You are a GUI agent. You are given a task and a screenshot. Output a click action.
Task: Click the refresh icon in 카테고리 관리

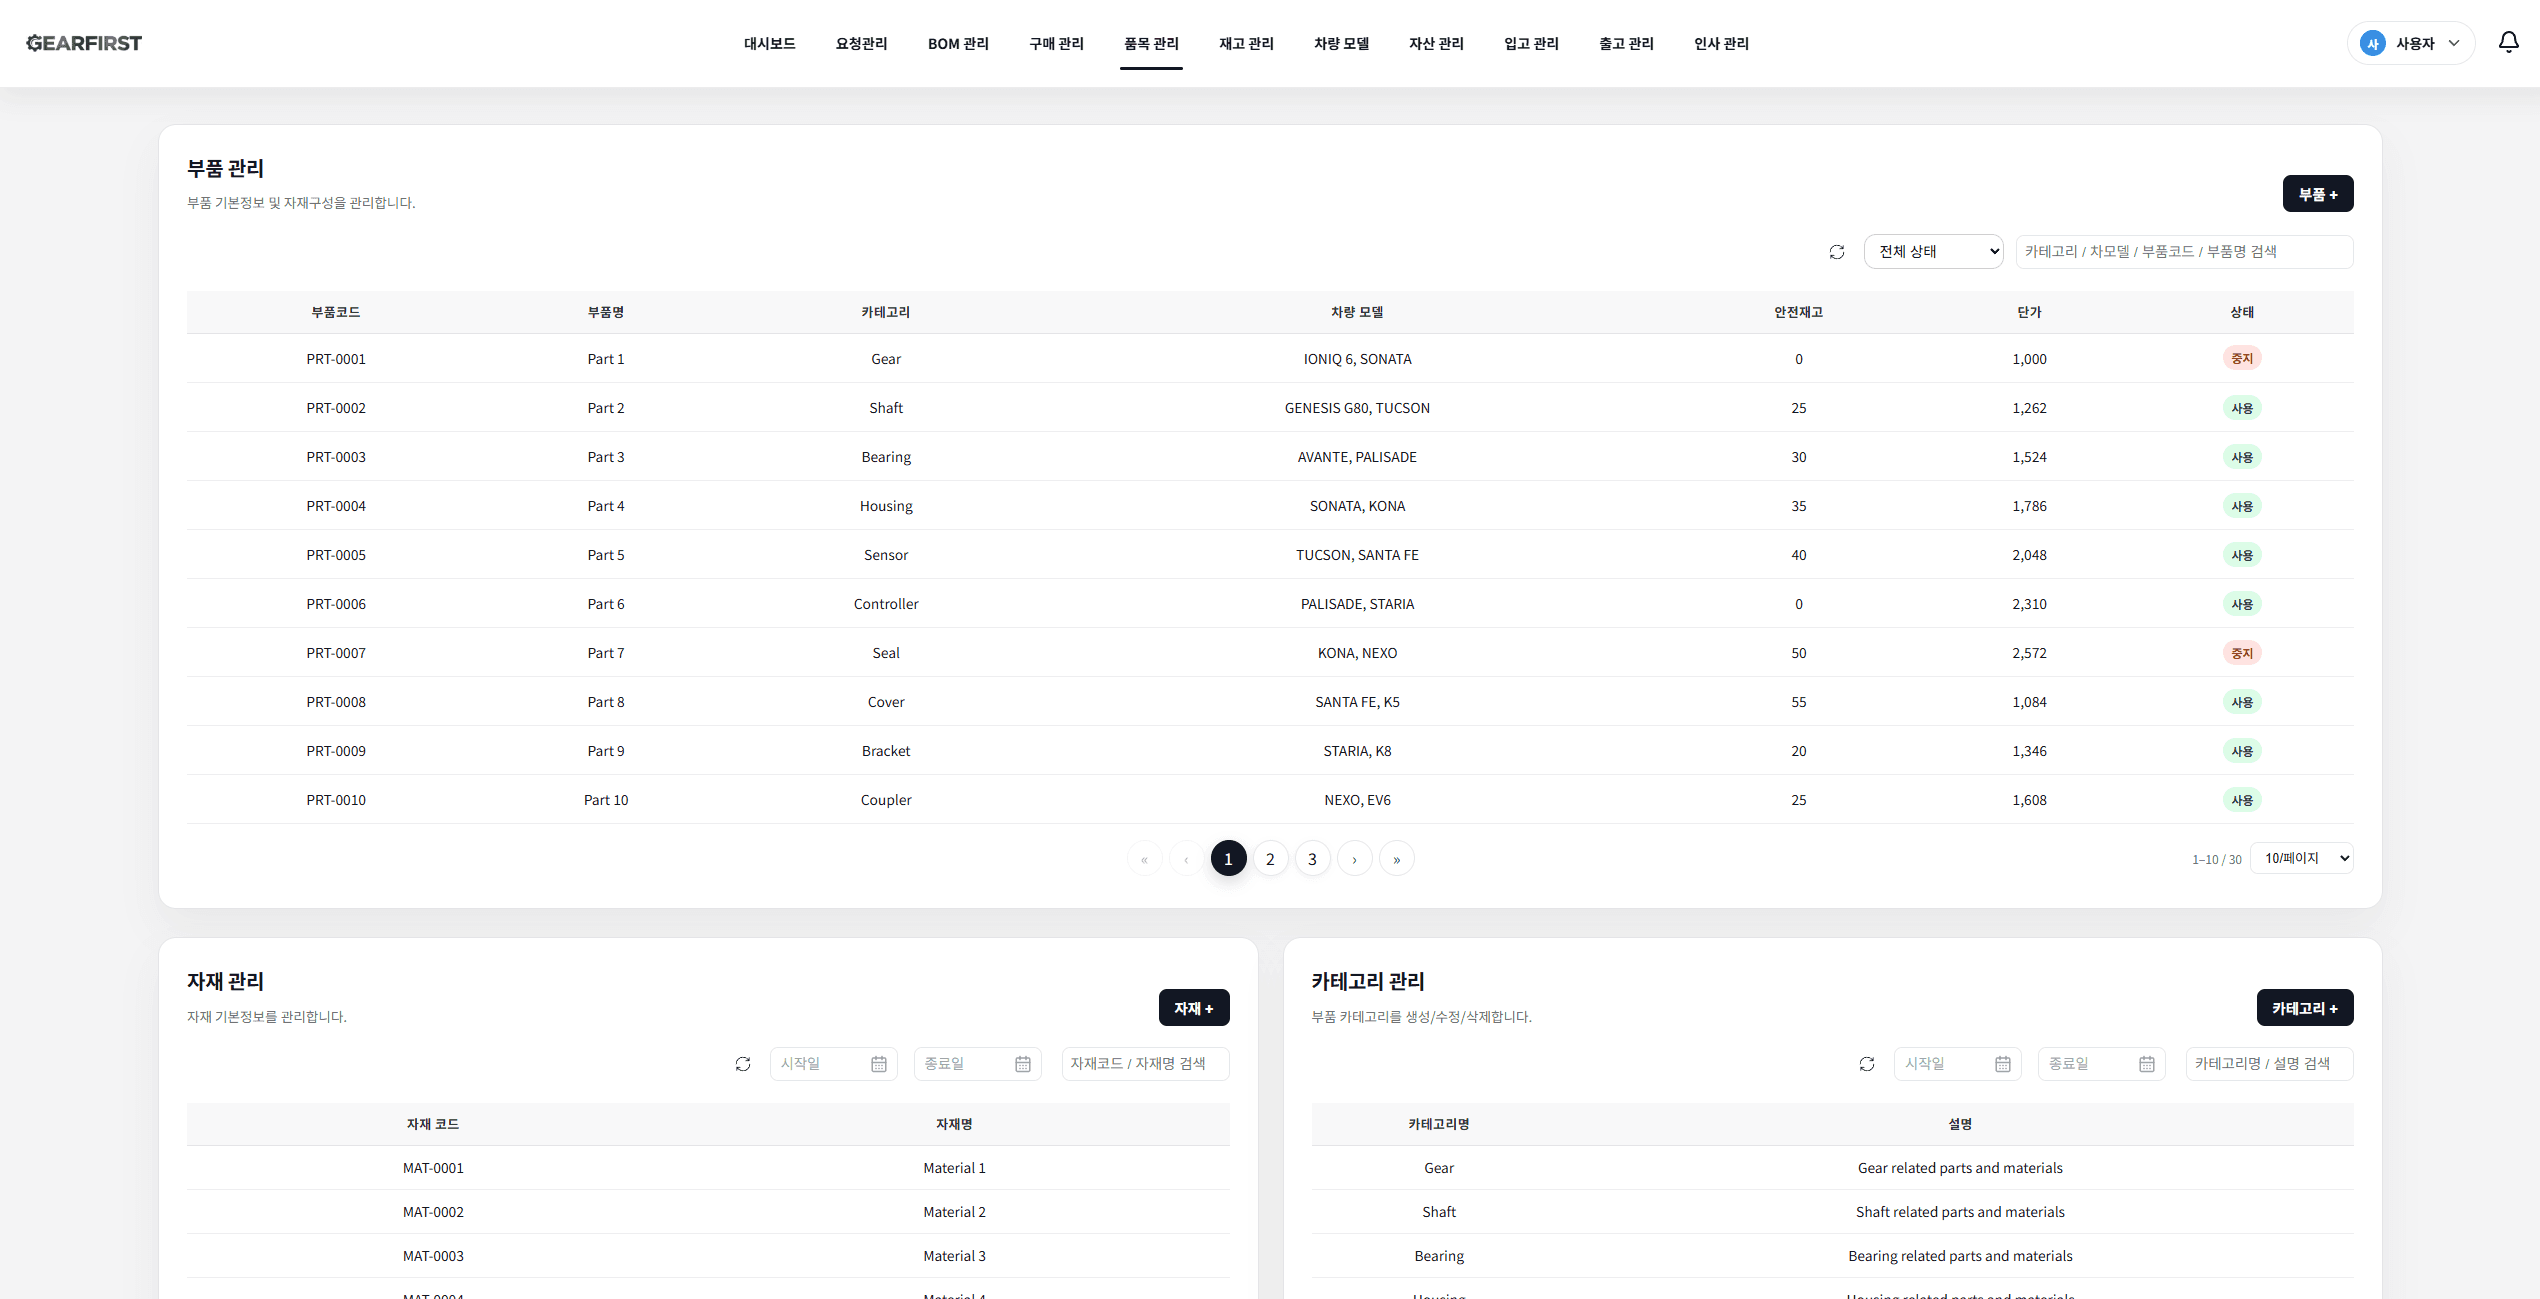pos(1867,1064)
